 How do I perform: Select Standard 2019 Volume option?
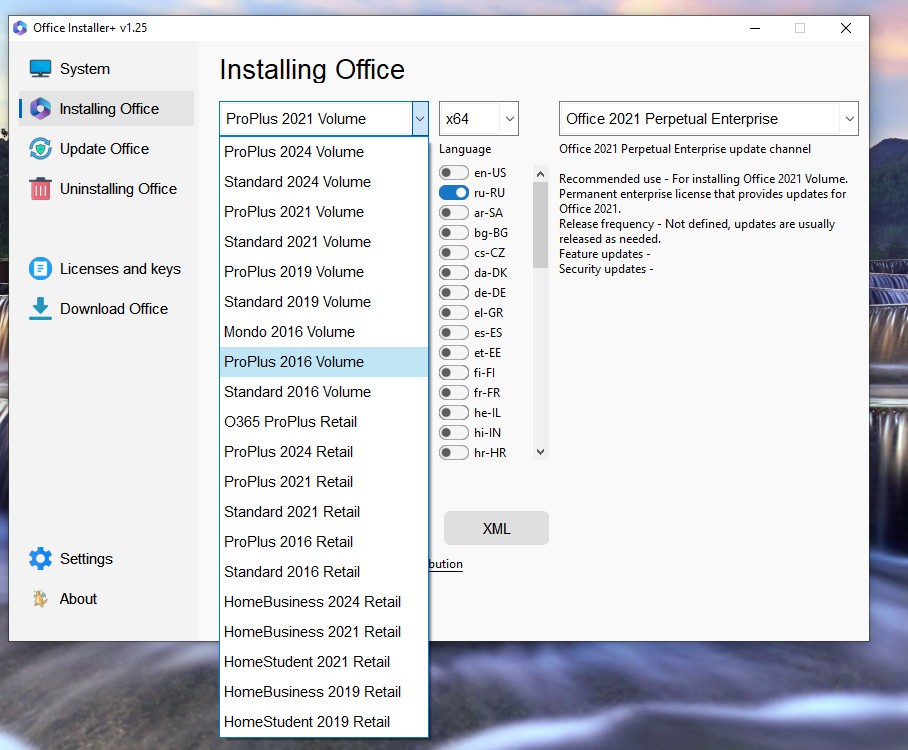coord(324,302)
